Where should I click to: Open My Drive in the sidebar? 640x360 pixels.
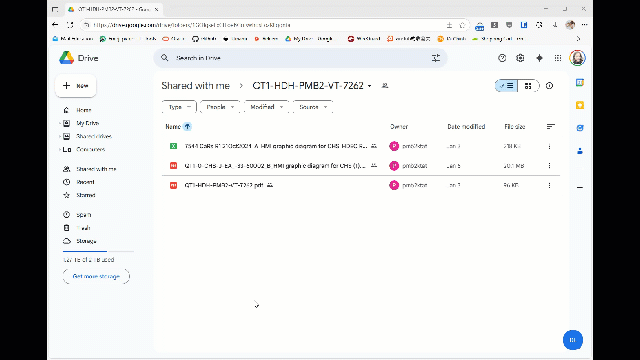coord(87,123)
